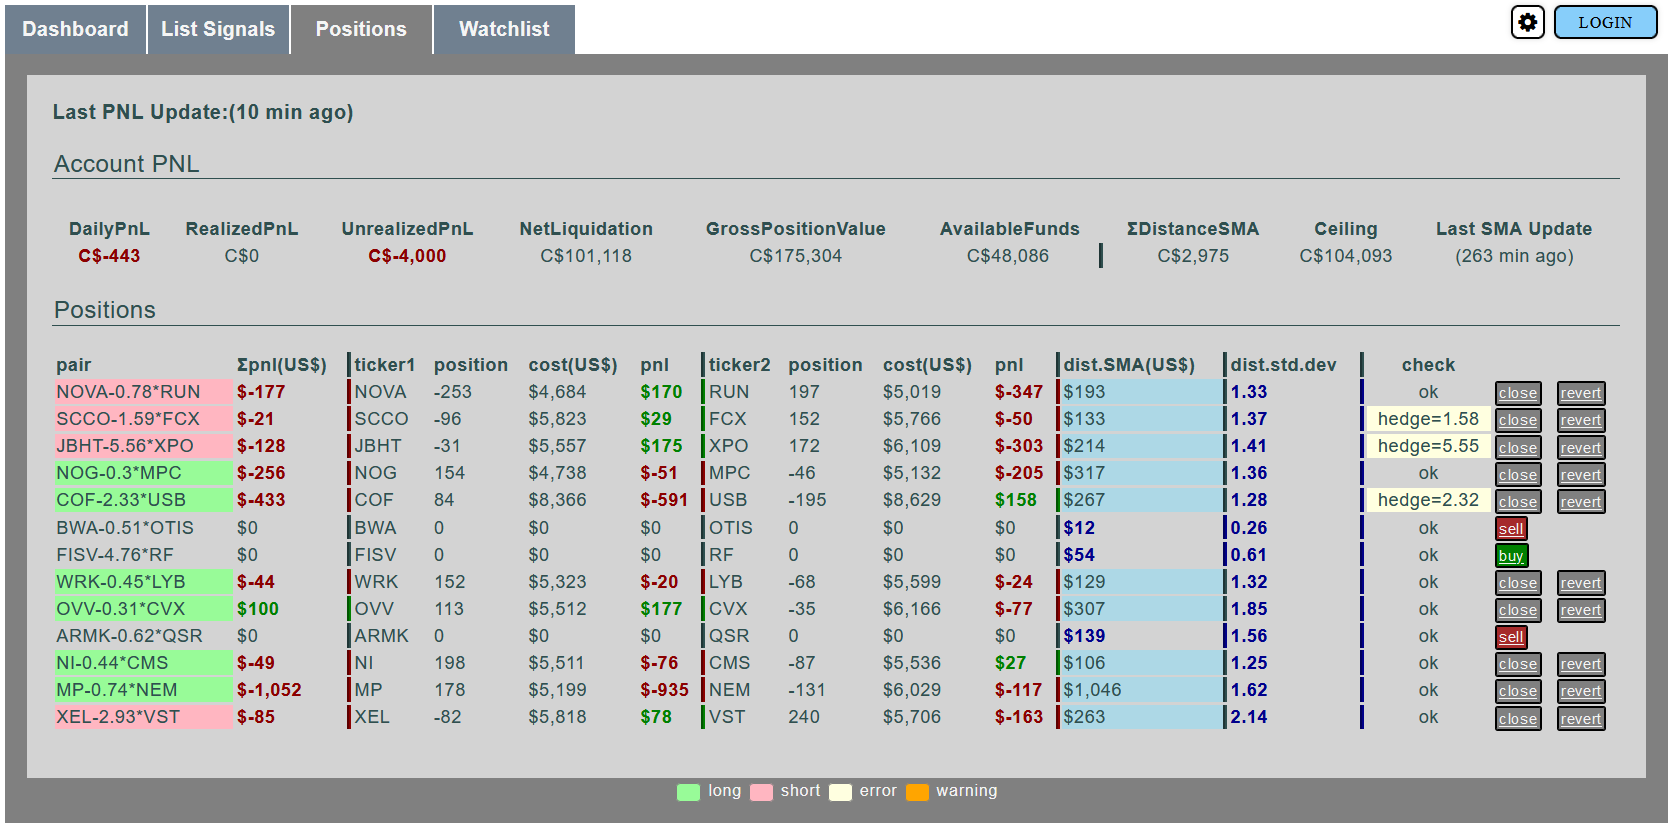Click the orange warning legend swatch

(x=917, y=792)
